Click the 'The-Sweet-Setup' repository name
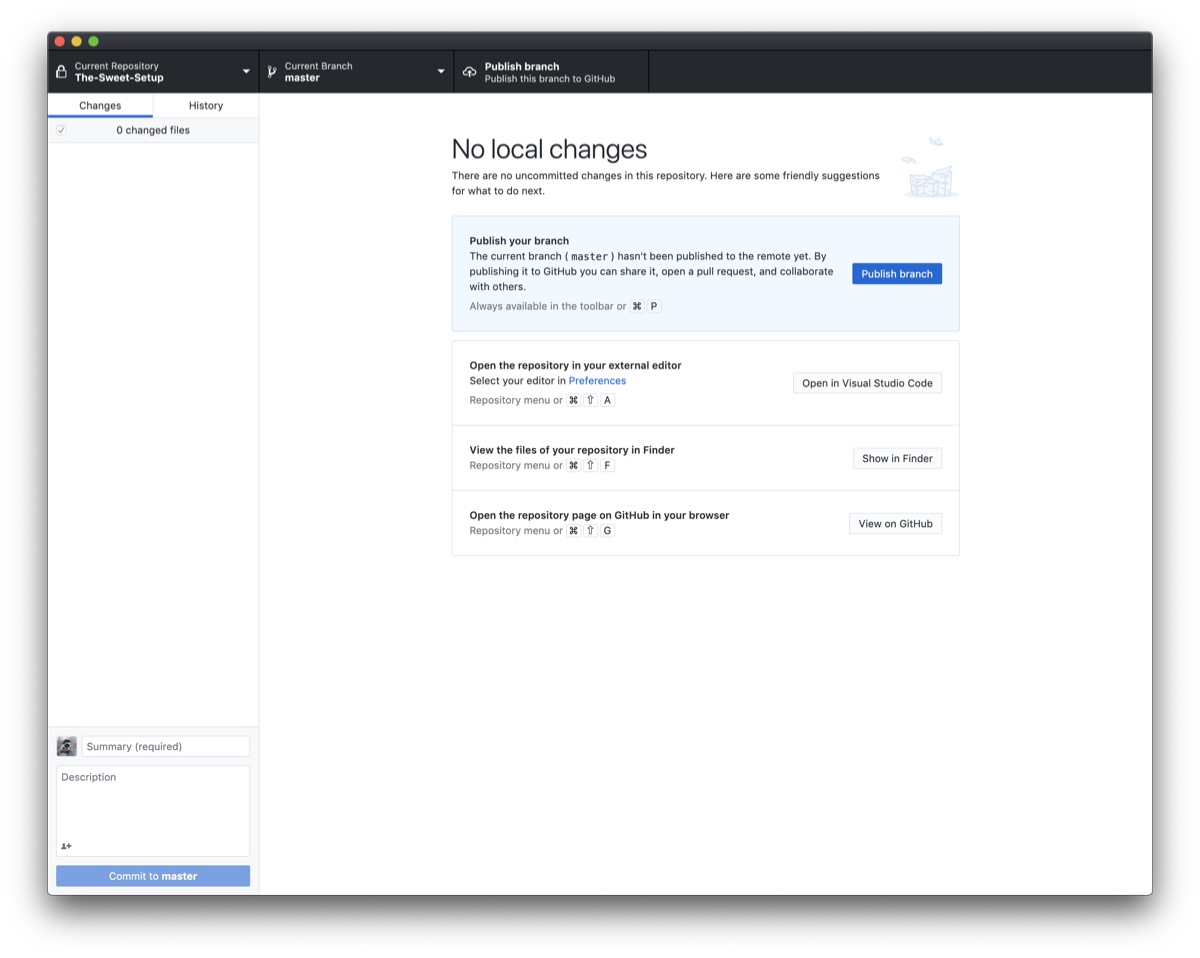This screenshot has width=1200, height=958. click(119, 78)
